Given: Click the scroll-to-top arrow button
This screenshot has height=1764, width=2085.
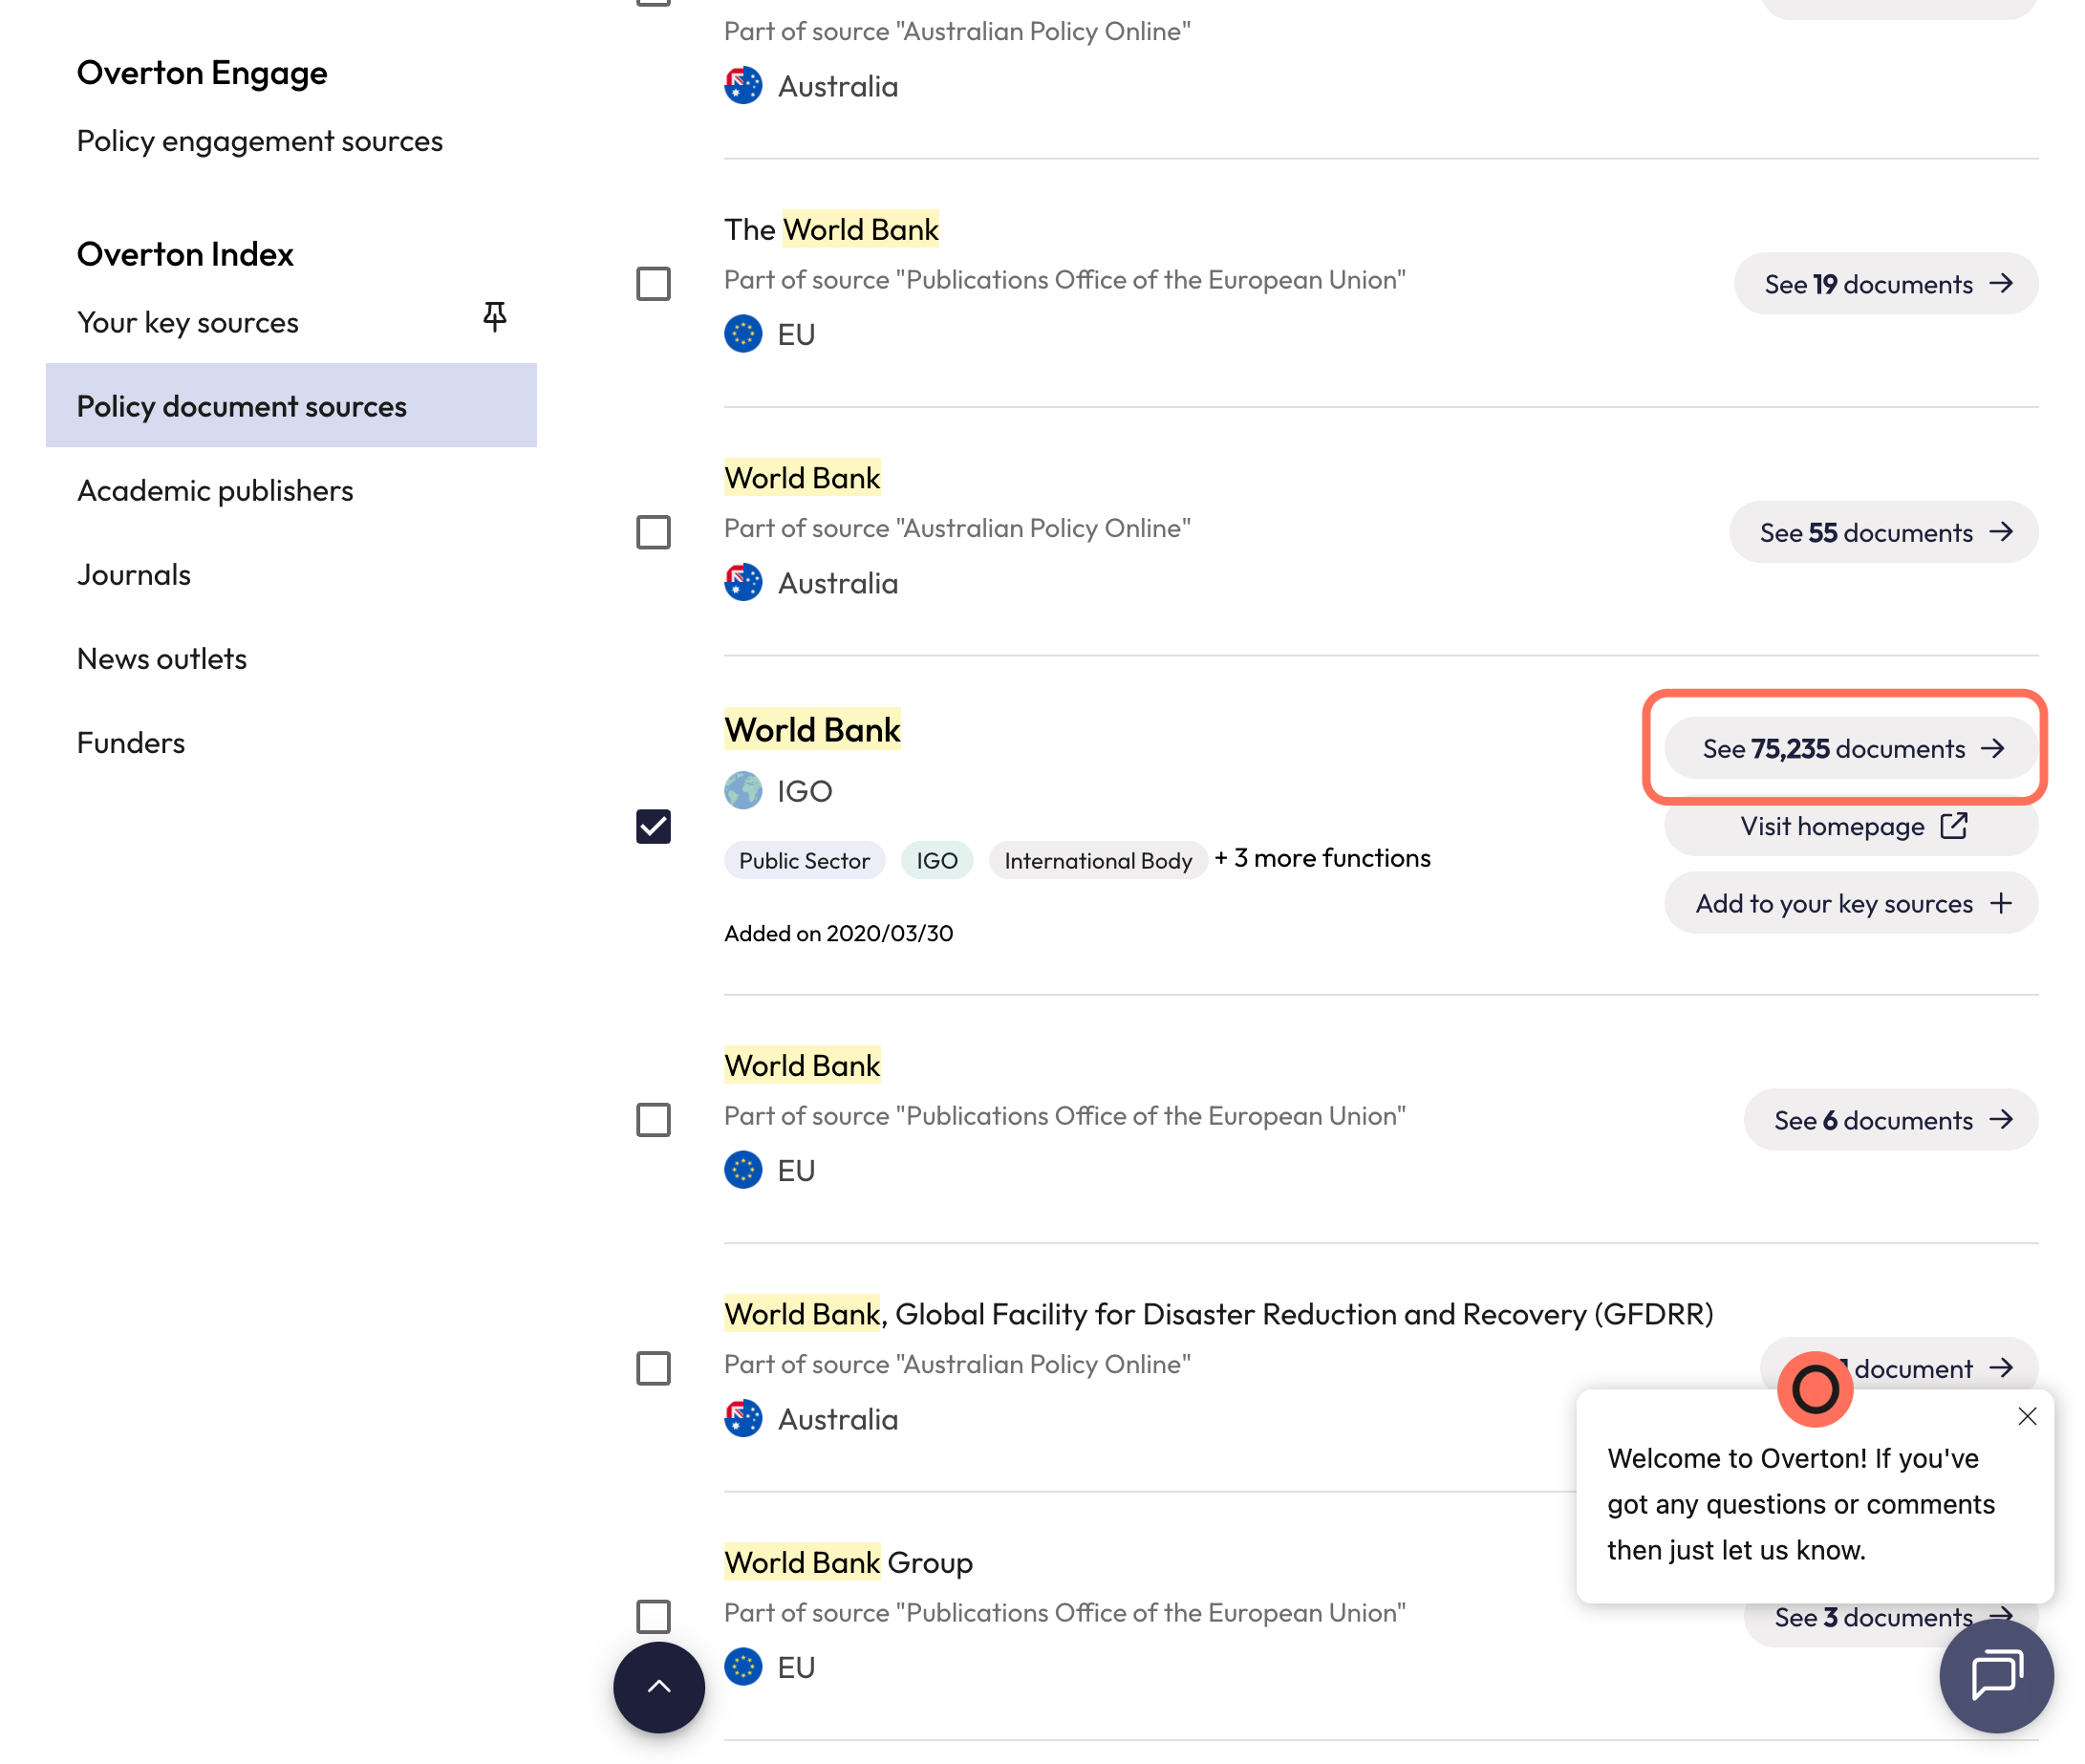Looking at the screenshot, I should pyautogui.click(x=658, y=1686).
